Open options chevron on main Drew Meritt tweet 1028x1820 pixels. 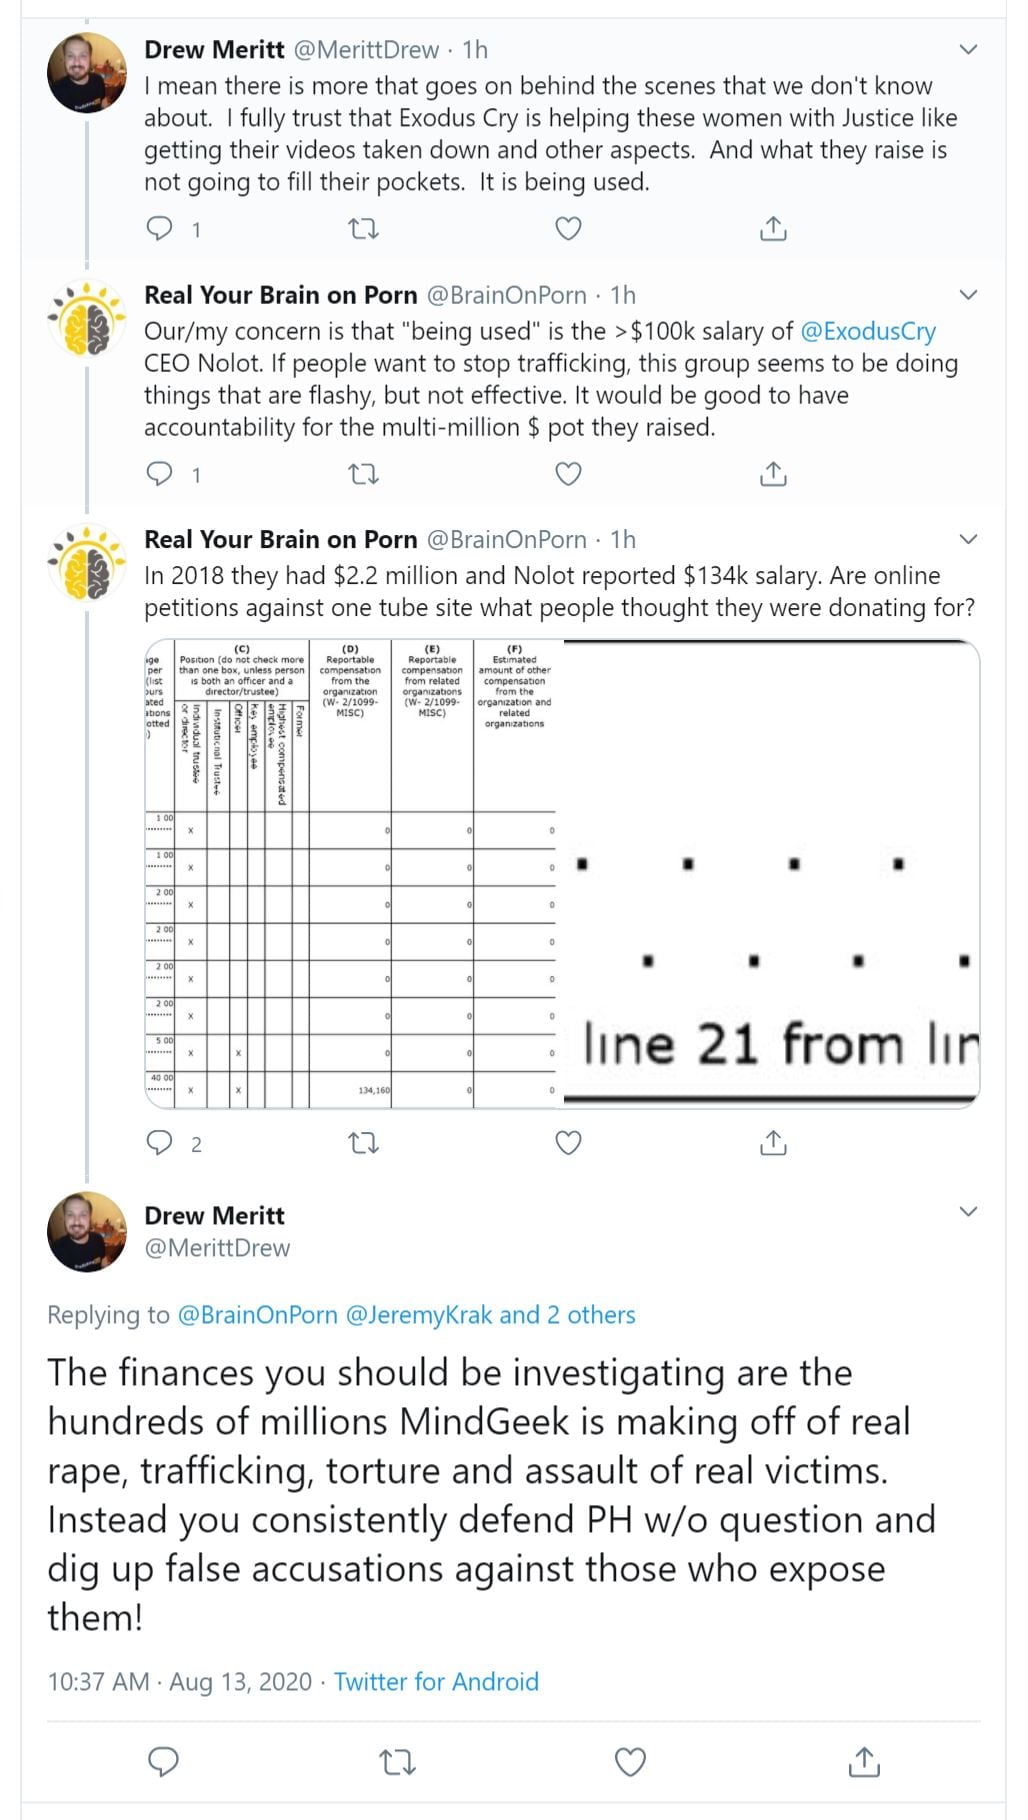click(x=968, y=1211)
